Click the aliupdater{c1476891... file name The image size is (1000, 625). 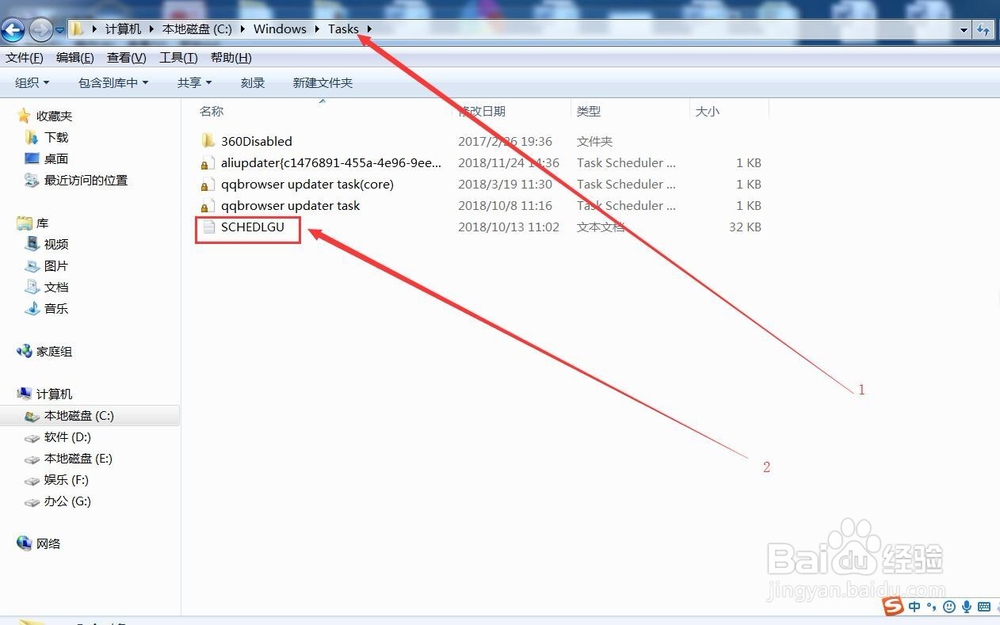[x=331, y=163]
